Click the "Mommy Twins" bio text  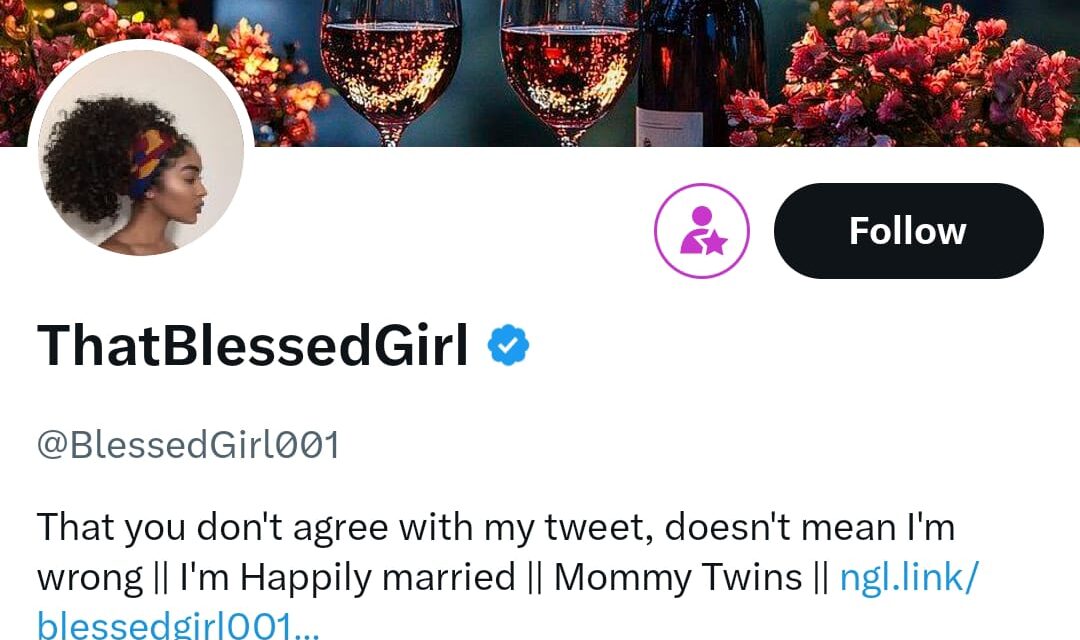(678, 577)
